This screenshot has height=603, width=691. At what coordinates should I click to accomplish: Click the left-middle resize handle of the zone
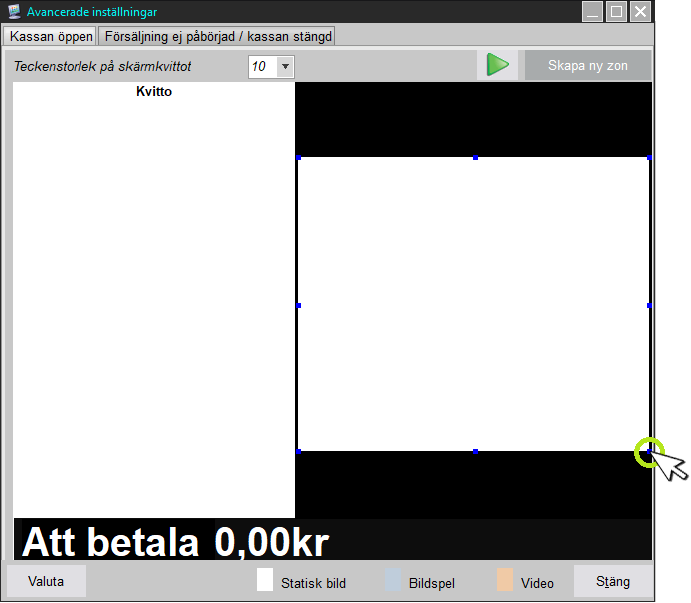pos(298,305)
